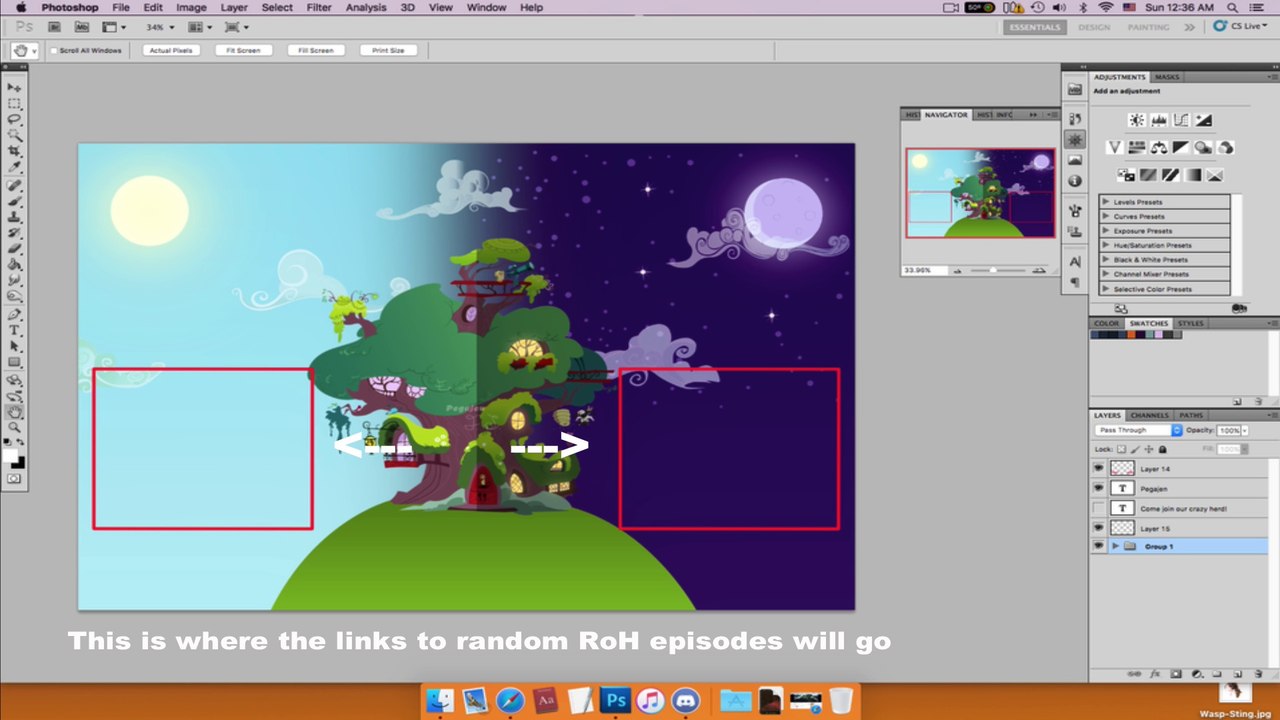Select the Crop tool
The image size is (1280, 720).
tap(15, 150)
